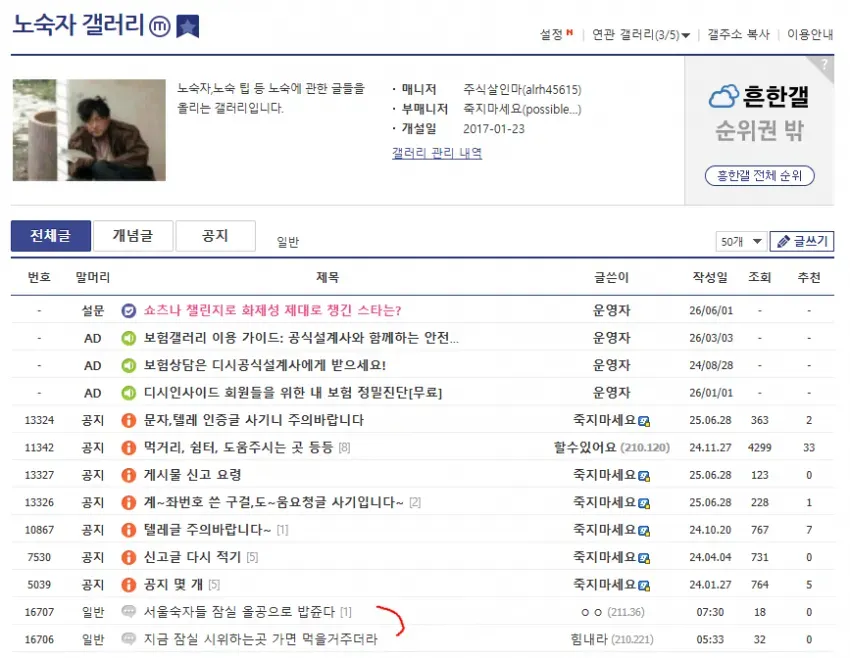Open the 흔한갤 전체 순위 button

[x=759, y=176]
